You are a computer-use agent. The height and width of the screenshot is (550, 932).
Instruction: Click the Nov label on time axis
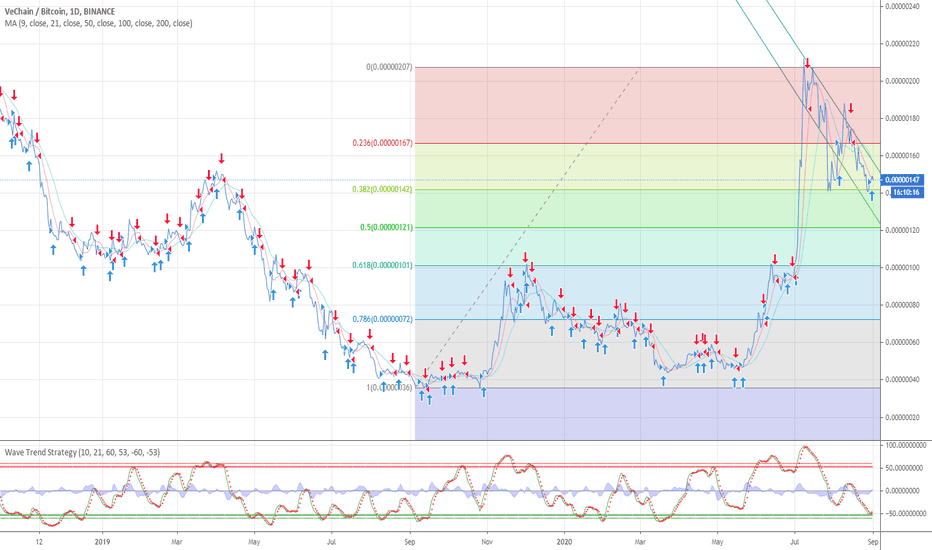pyautogui.click(x=487, y=542)
